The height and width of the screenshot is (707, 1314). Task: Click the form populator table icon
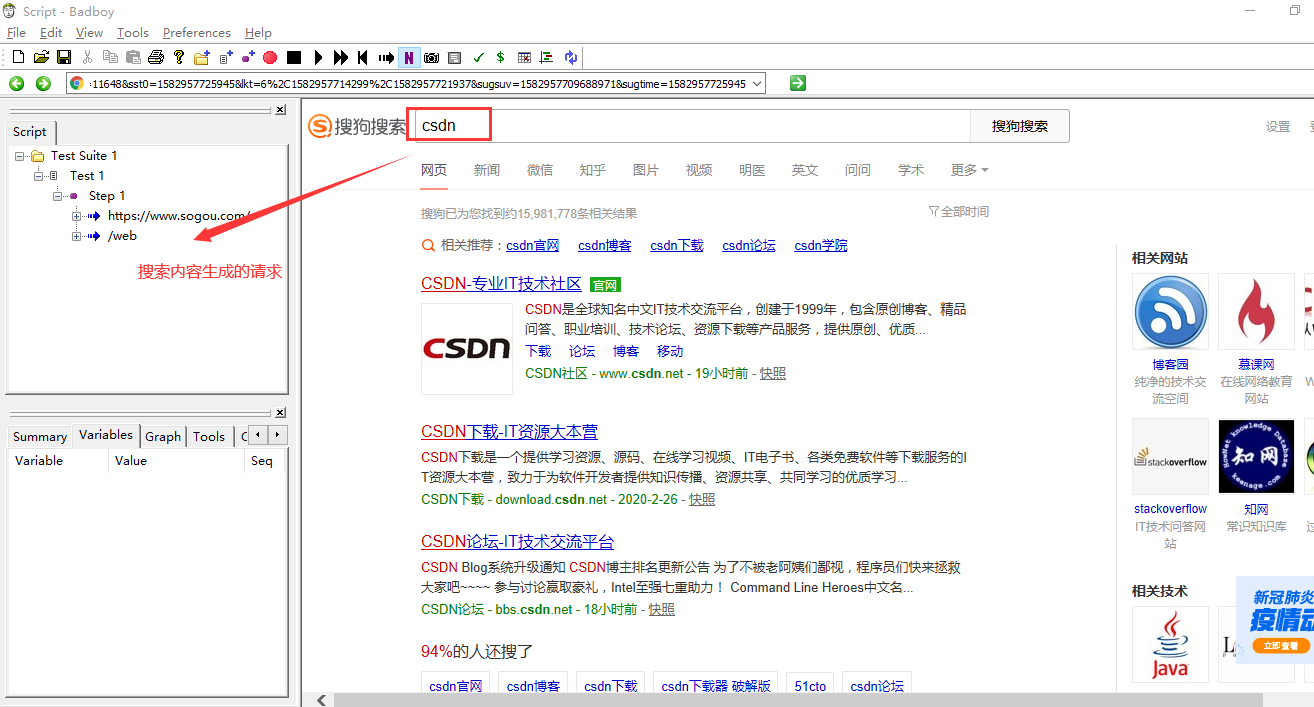tap(524, 57)
